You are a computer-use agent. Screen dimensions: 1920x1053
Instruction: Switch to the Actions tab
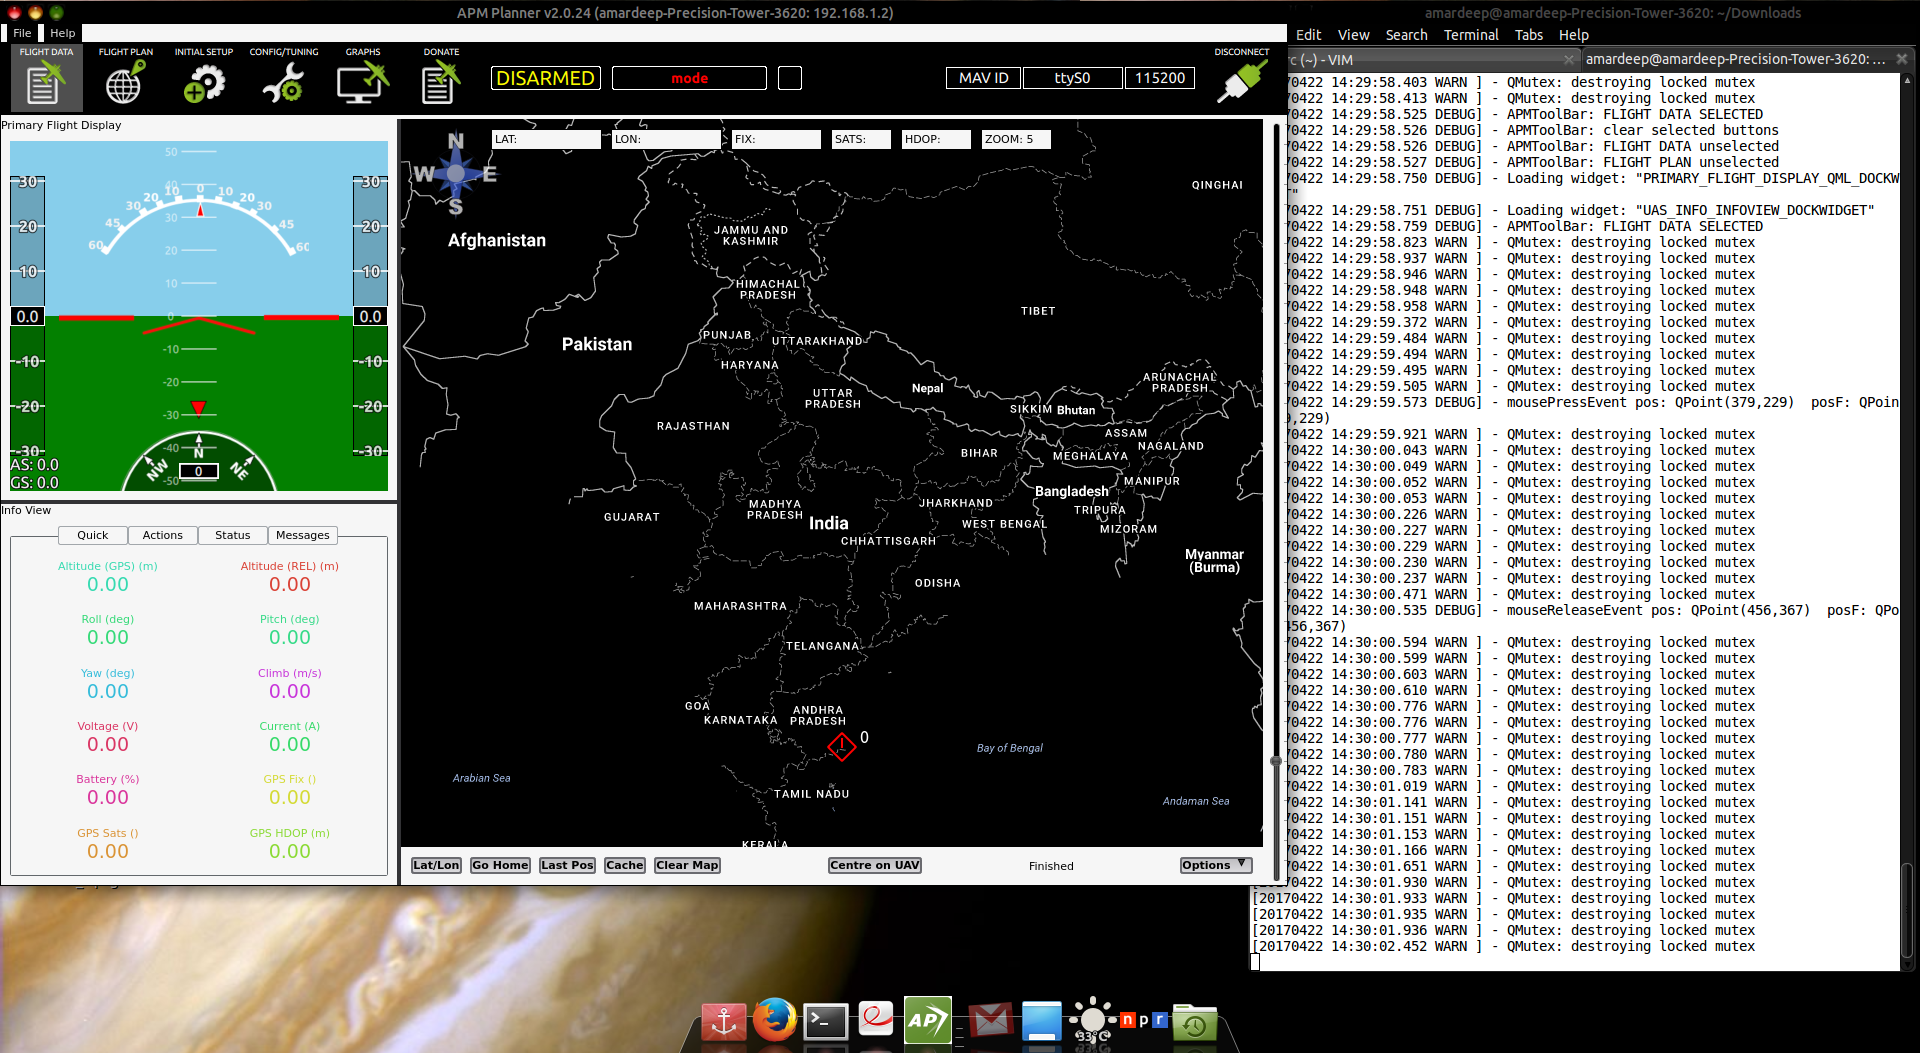pos(163,535)
